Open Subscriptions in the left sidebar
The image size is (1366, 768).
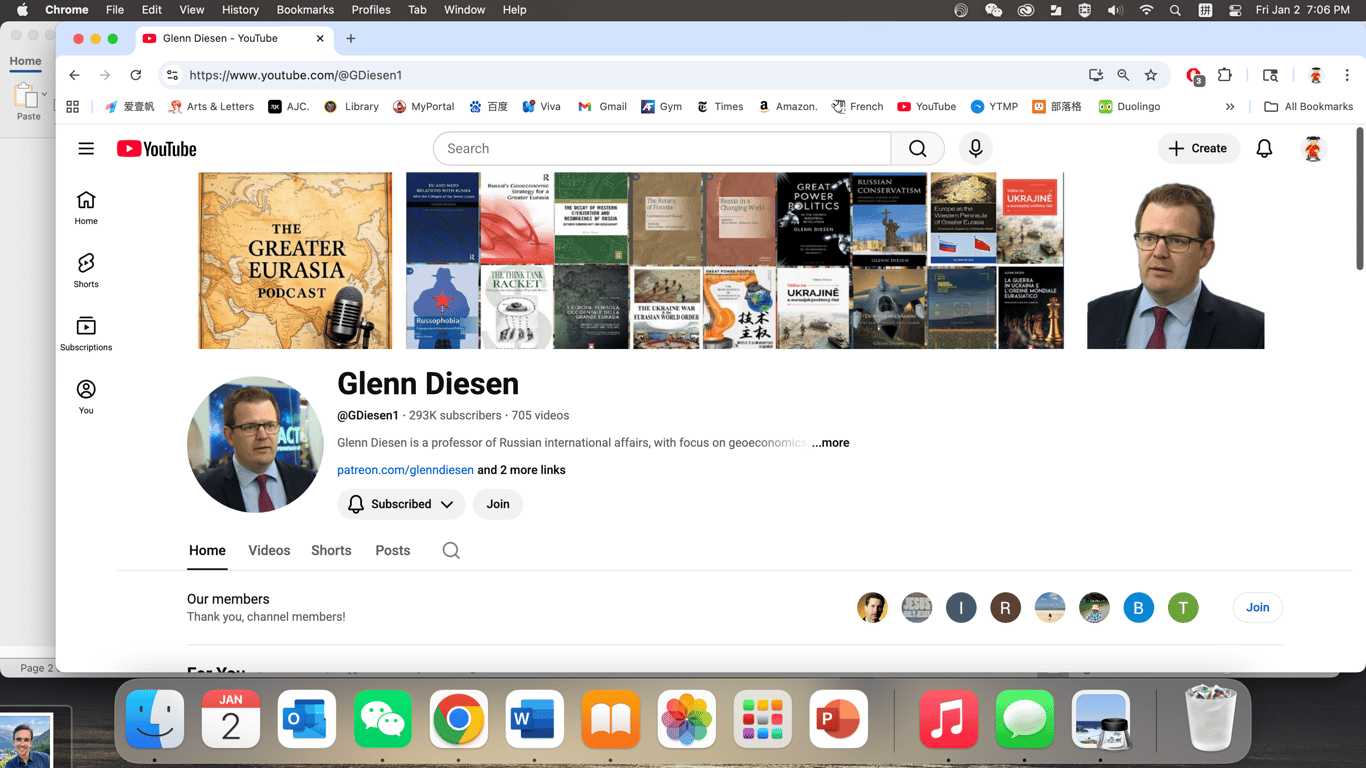coord(86,334)
